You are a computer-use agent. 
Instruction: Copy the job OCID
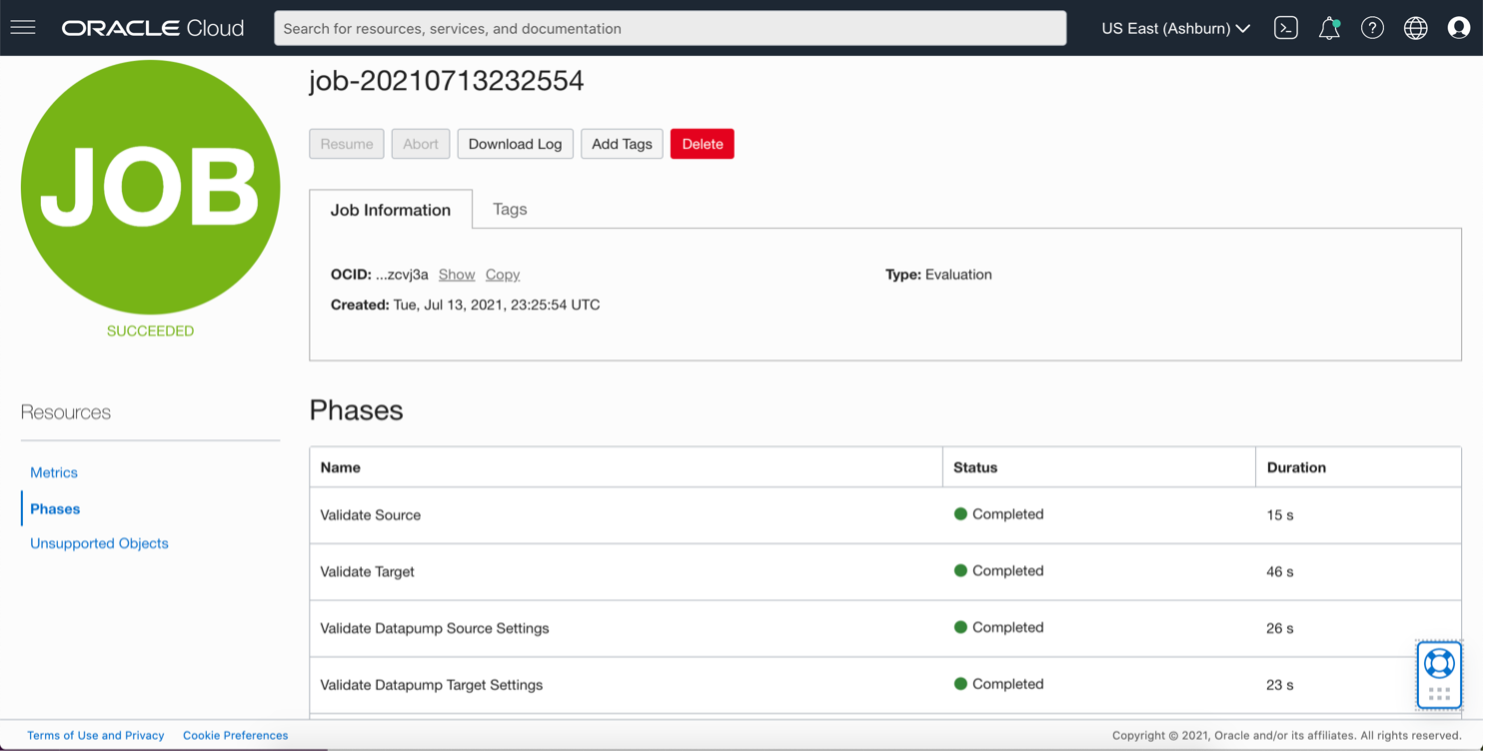click(x=503, y=274)
